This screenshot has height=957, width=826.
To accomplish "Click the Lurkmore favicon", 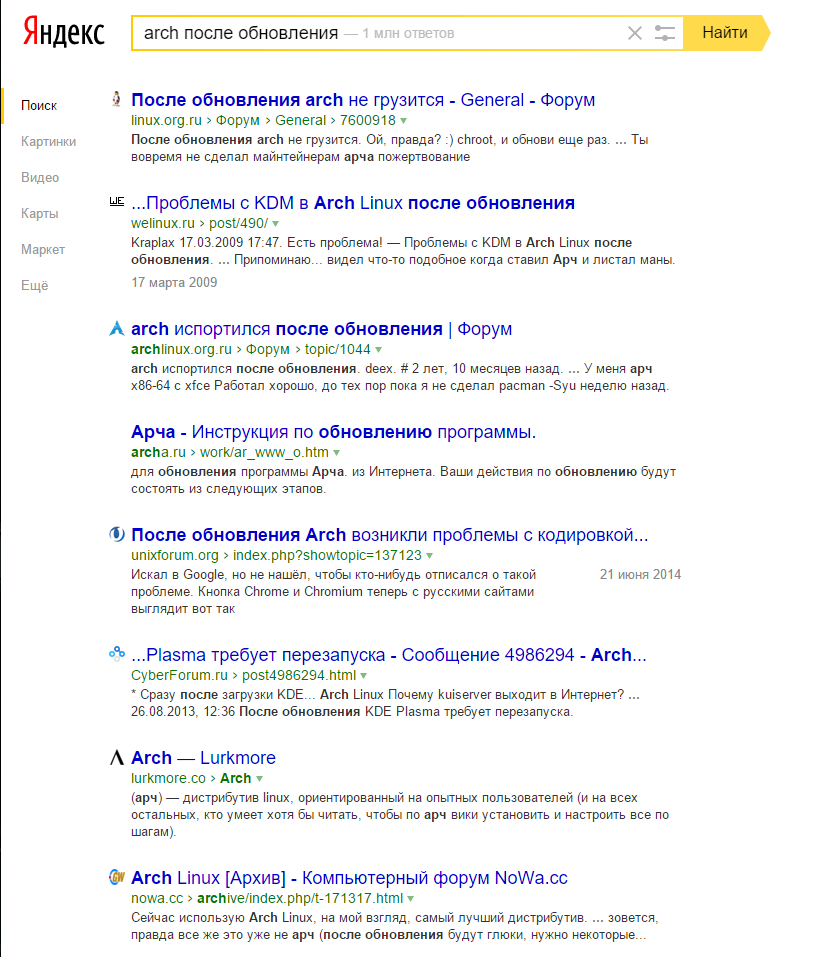I will point(117,757).
